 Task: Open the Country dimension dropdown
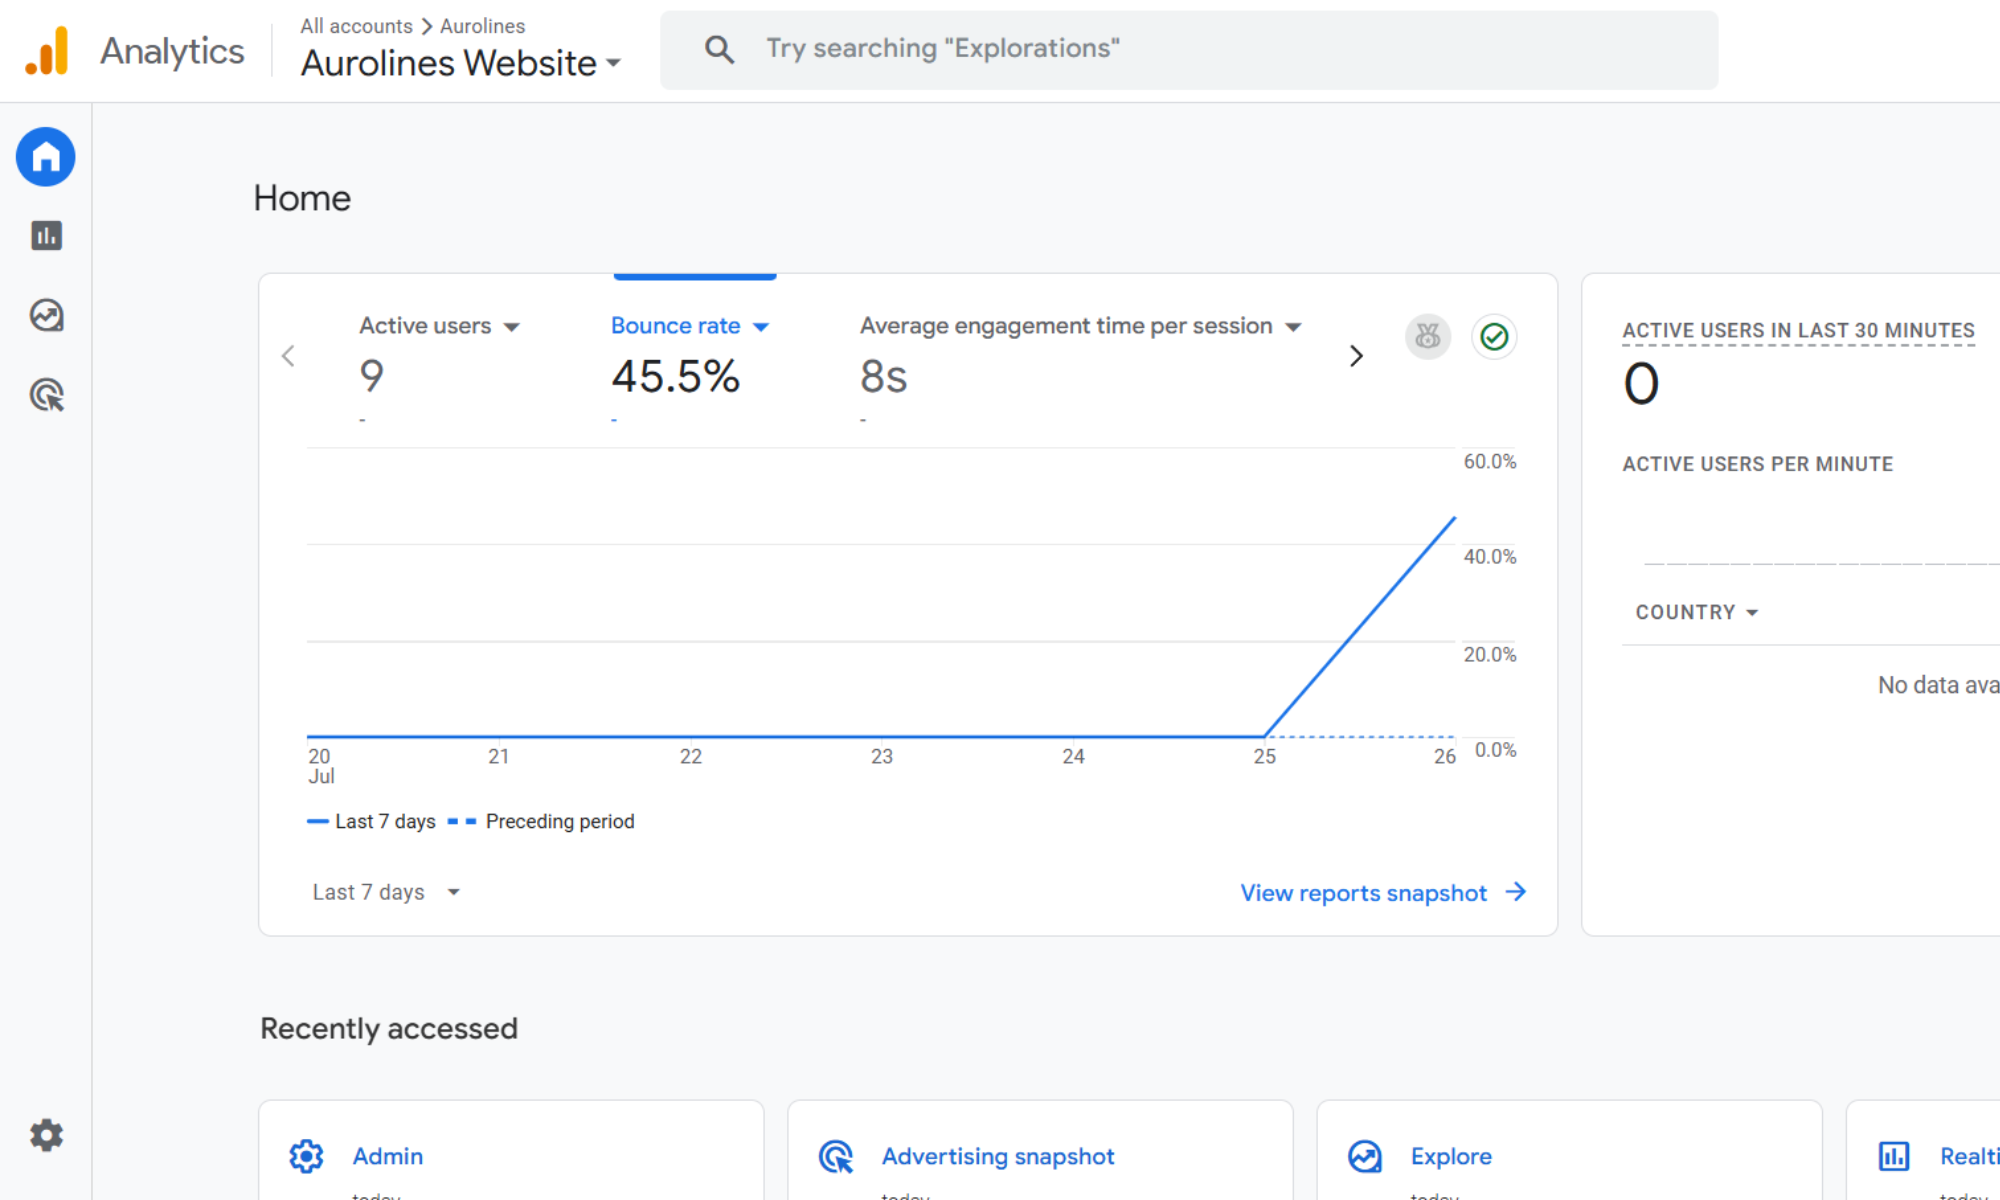[x=1696, y=612]
